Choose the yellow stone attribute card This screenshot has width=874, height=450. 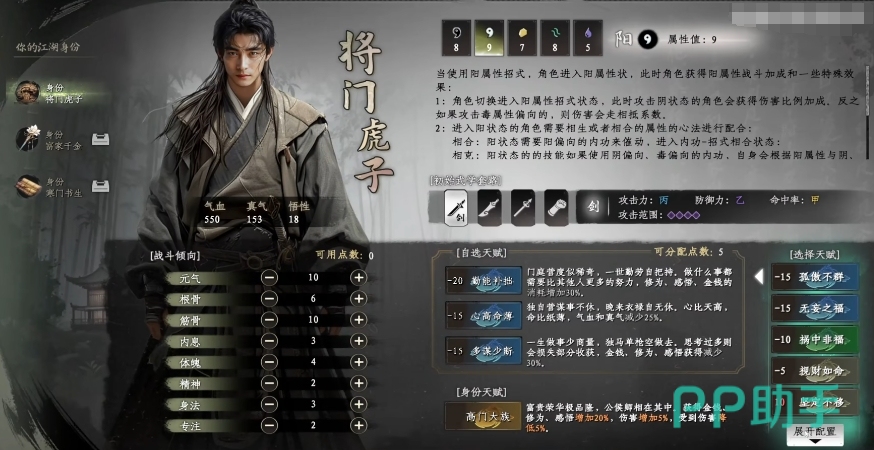[522, 38]
